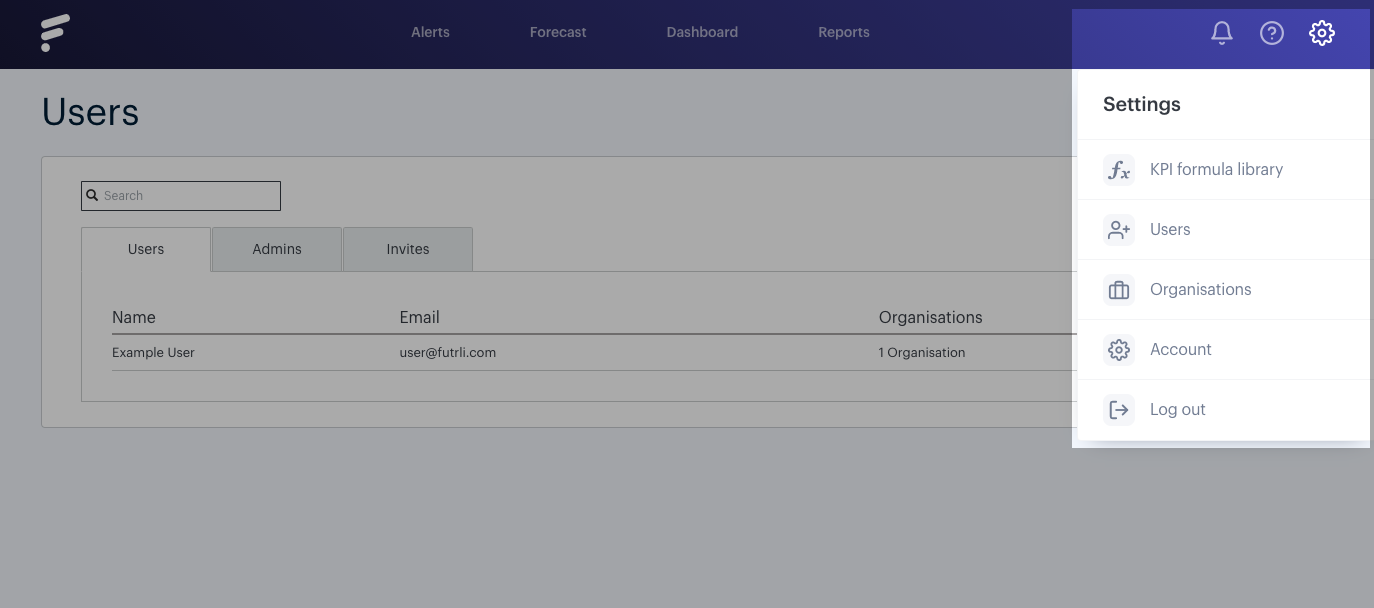The width and height of the screenshot is (1374, 608).
Task: Open Organisations from the Settings menu
Action: click(1223, 290)
